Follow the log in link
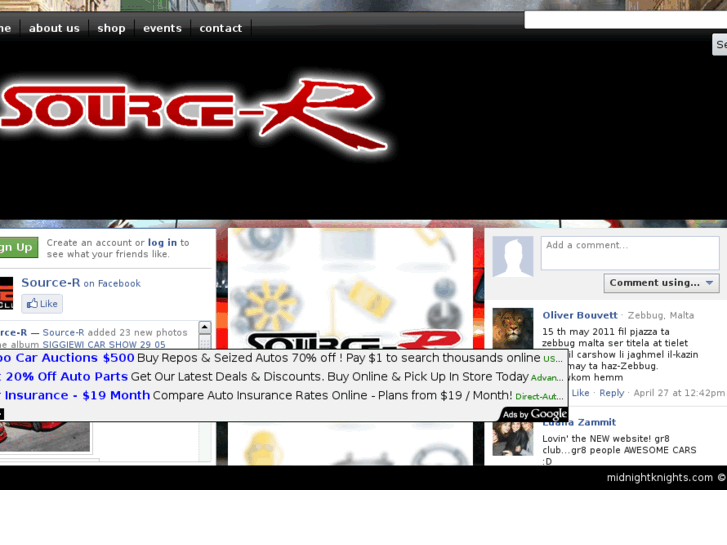This screenshot has width=727, height=545. pyautogui.click(x=162, y=243)
